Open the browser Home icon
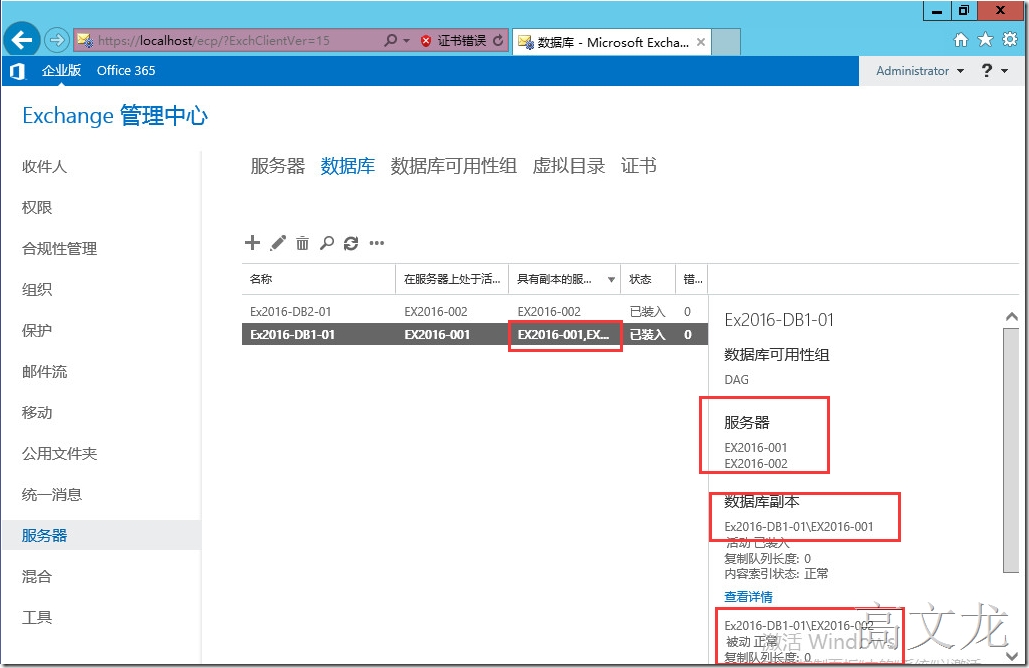This screenshot has width=1029, height=668. [961, 40]
